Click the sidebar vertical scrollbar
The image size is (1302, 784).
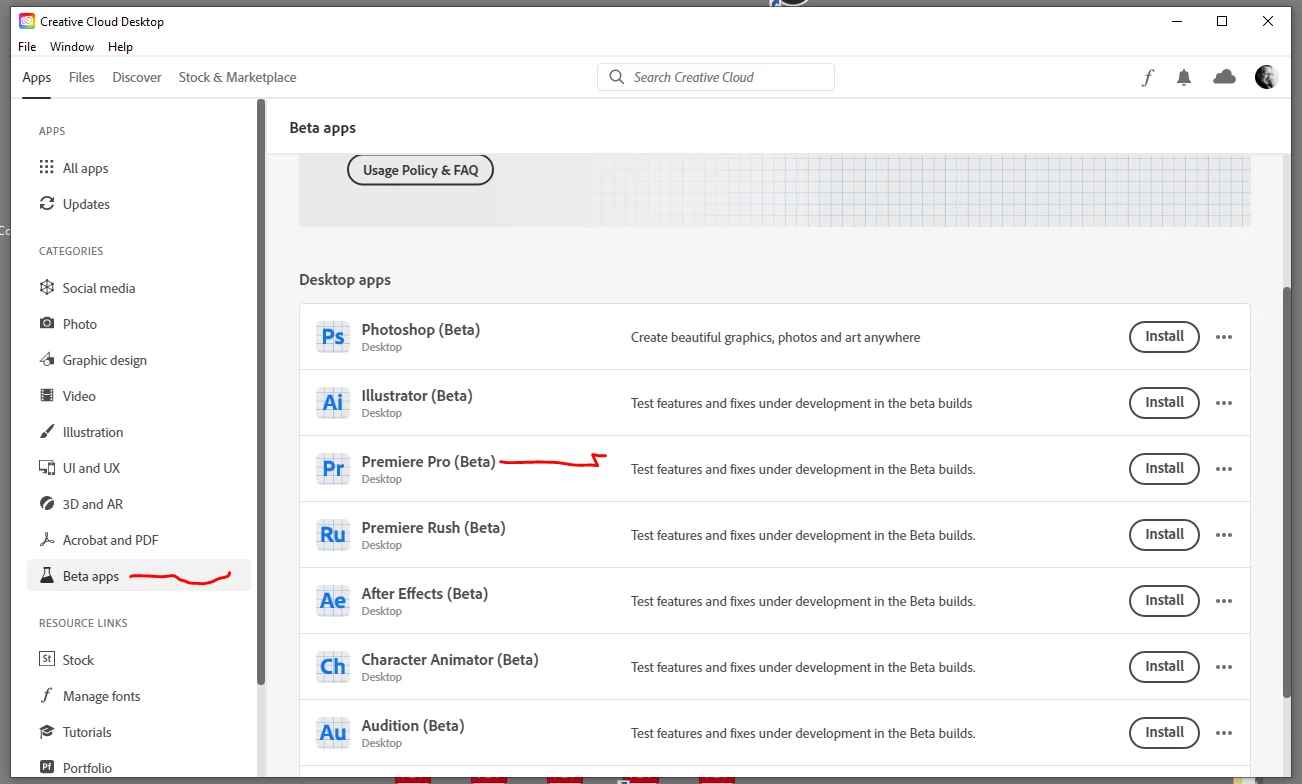point(261,391)
